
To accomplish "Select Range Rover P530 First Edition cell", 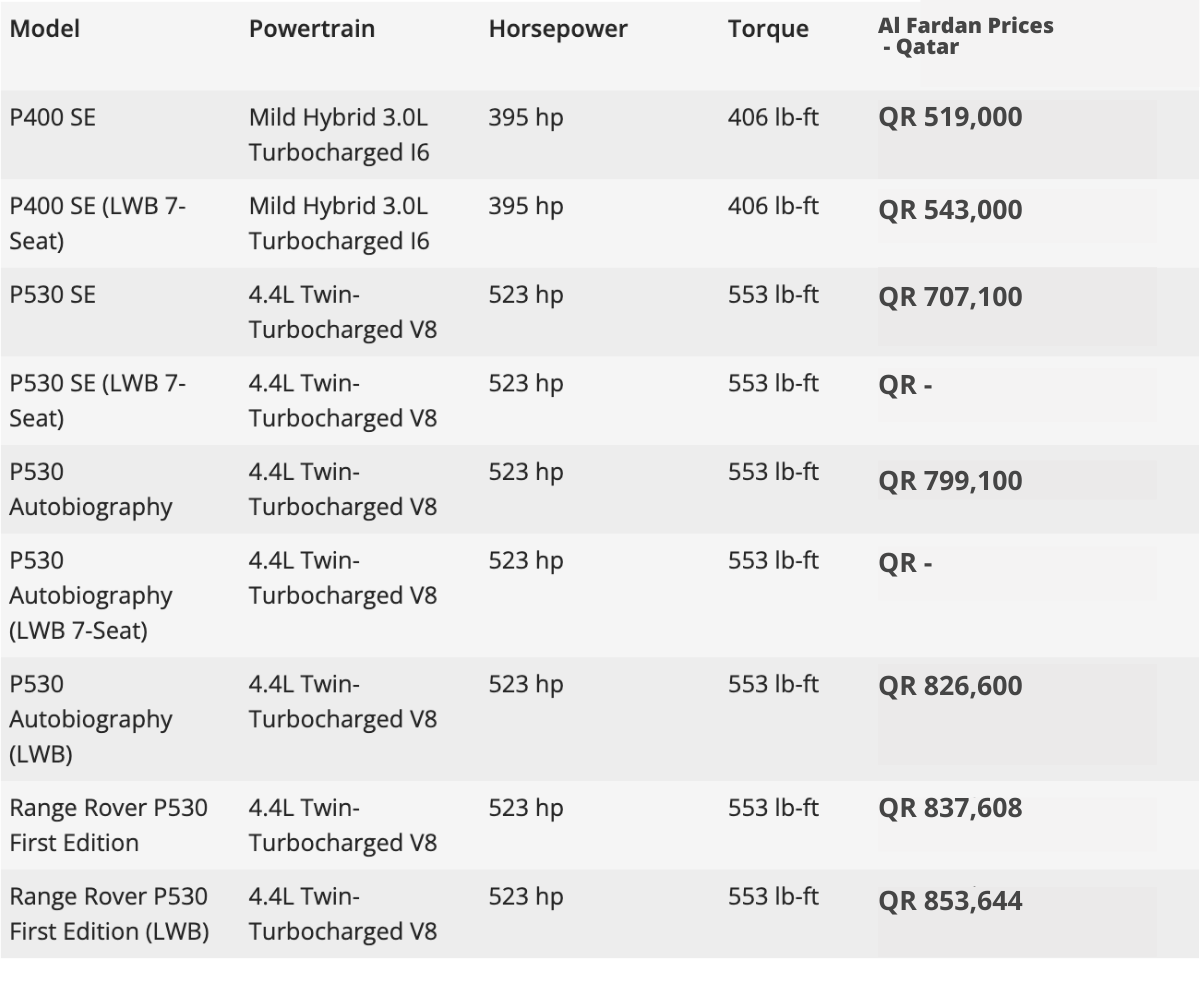I will click(108, 825).
